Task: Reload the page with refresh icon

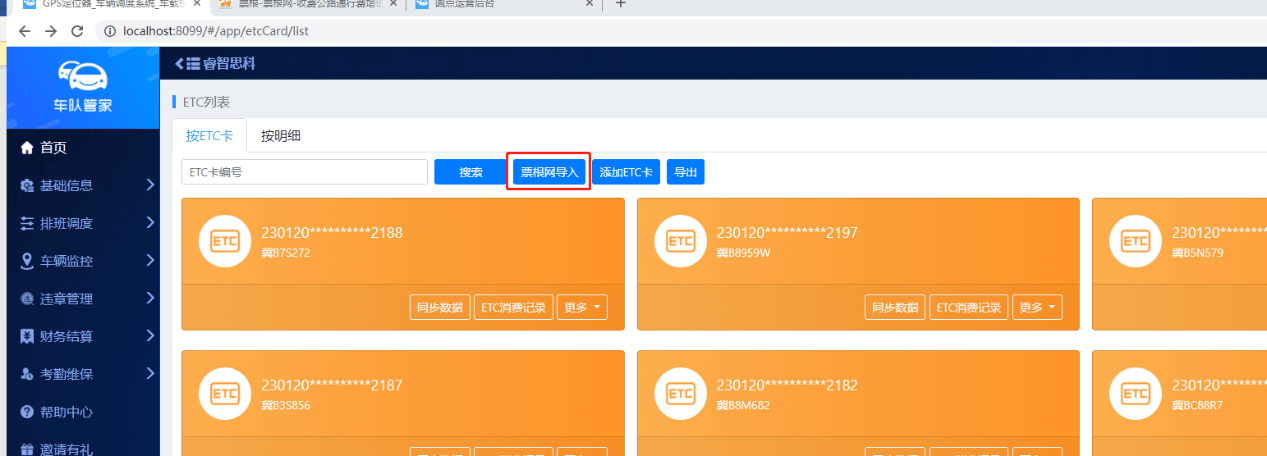Action: [77, 31]
